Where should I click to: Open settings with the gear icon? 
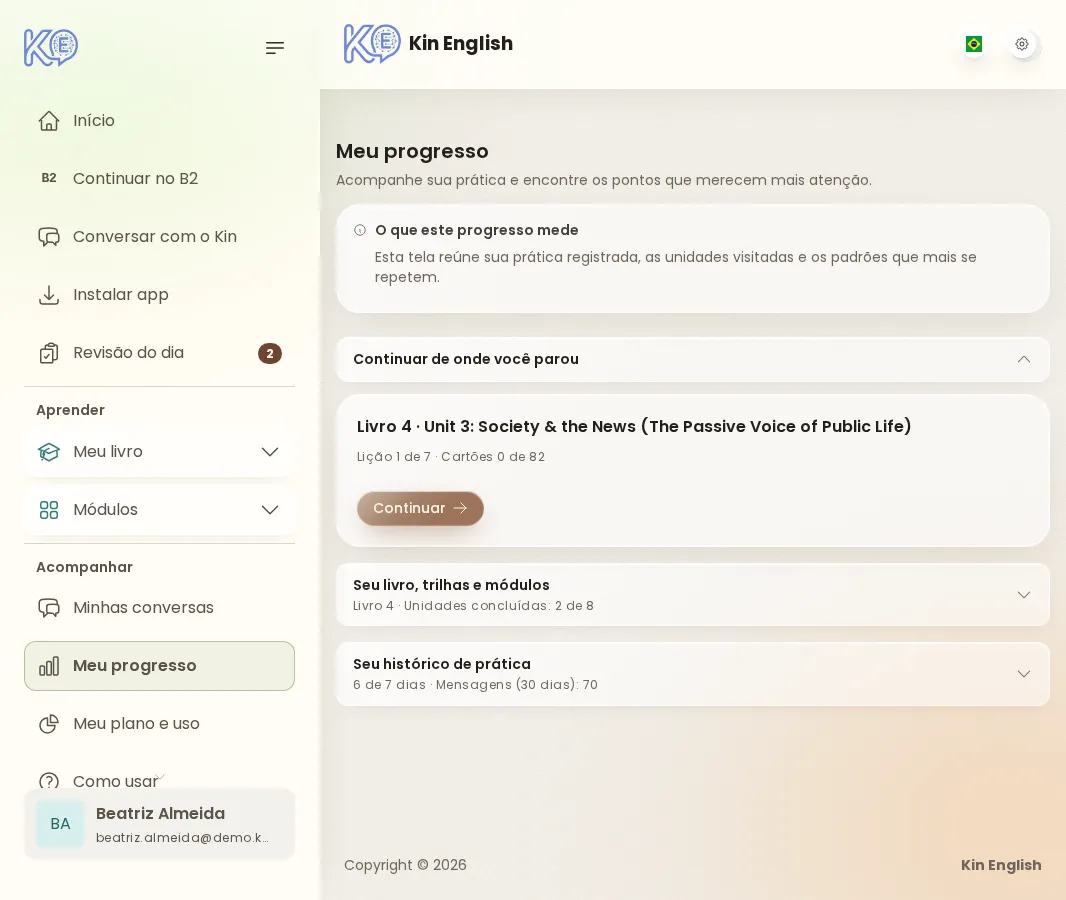click(x=1022, y=44)
